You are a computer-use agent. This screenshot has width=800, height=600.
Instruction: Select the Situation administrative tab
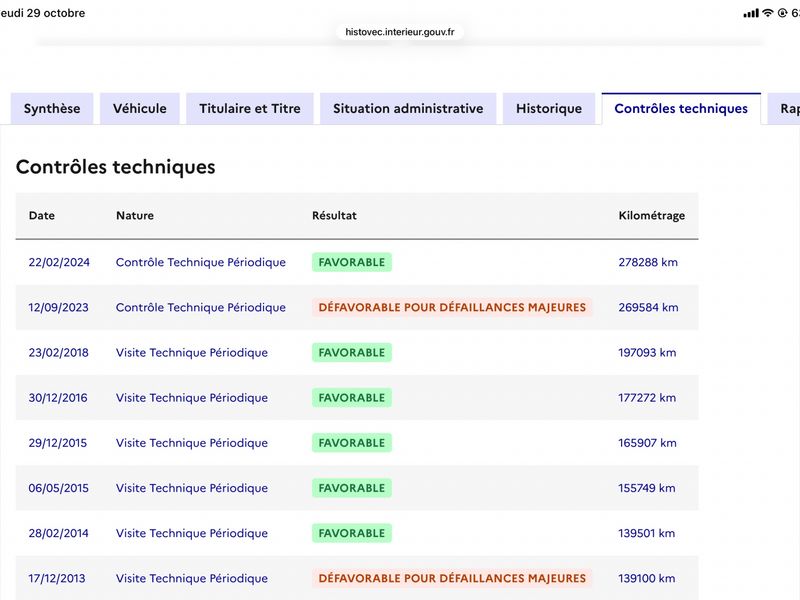pos(408,109)
